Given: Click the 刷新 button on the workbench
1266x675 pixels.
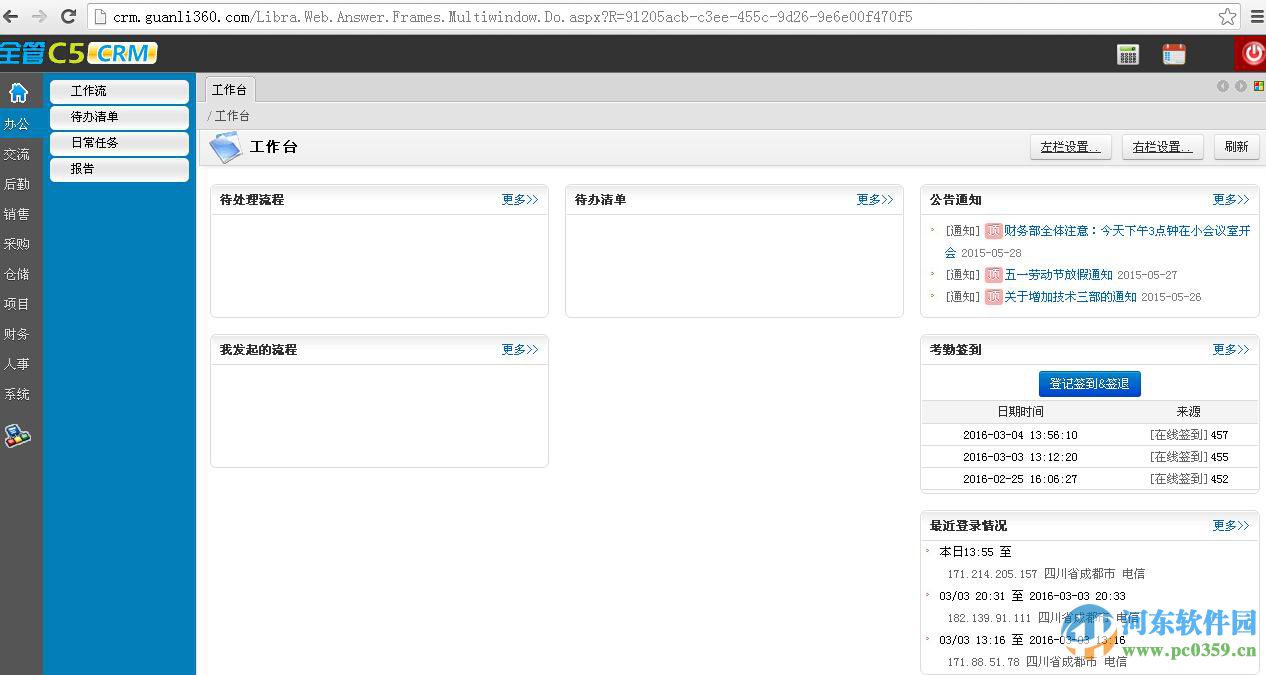Looking at the screenshot, I should pos(1236,146).
